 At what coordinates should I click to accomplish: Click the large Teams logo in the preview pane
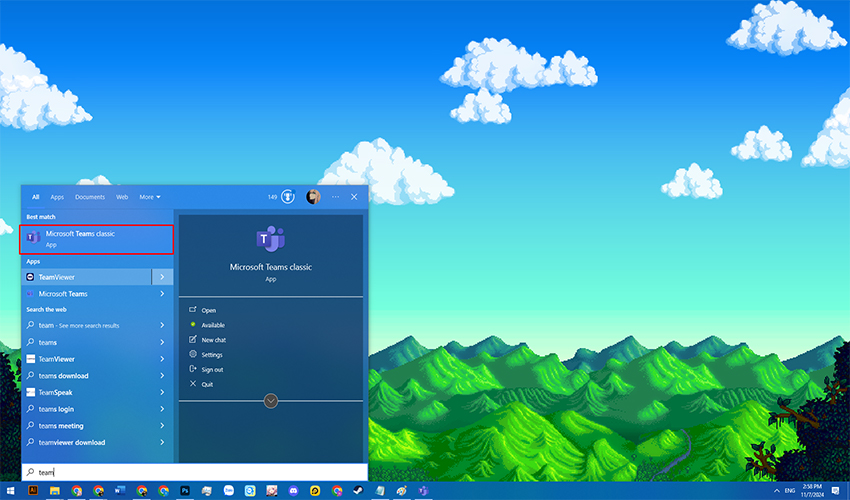point(270,240)
